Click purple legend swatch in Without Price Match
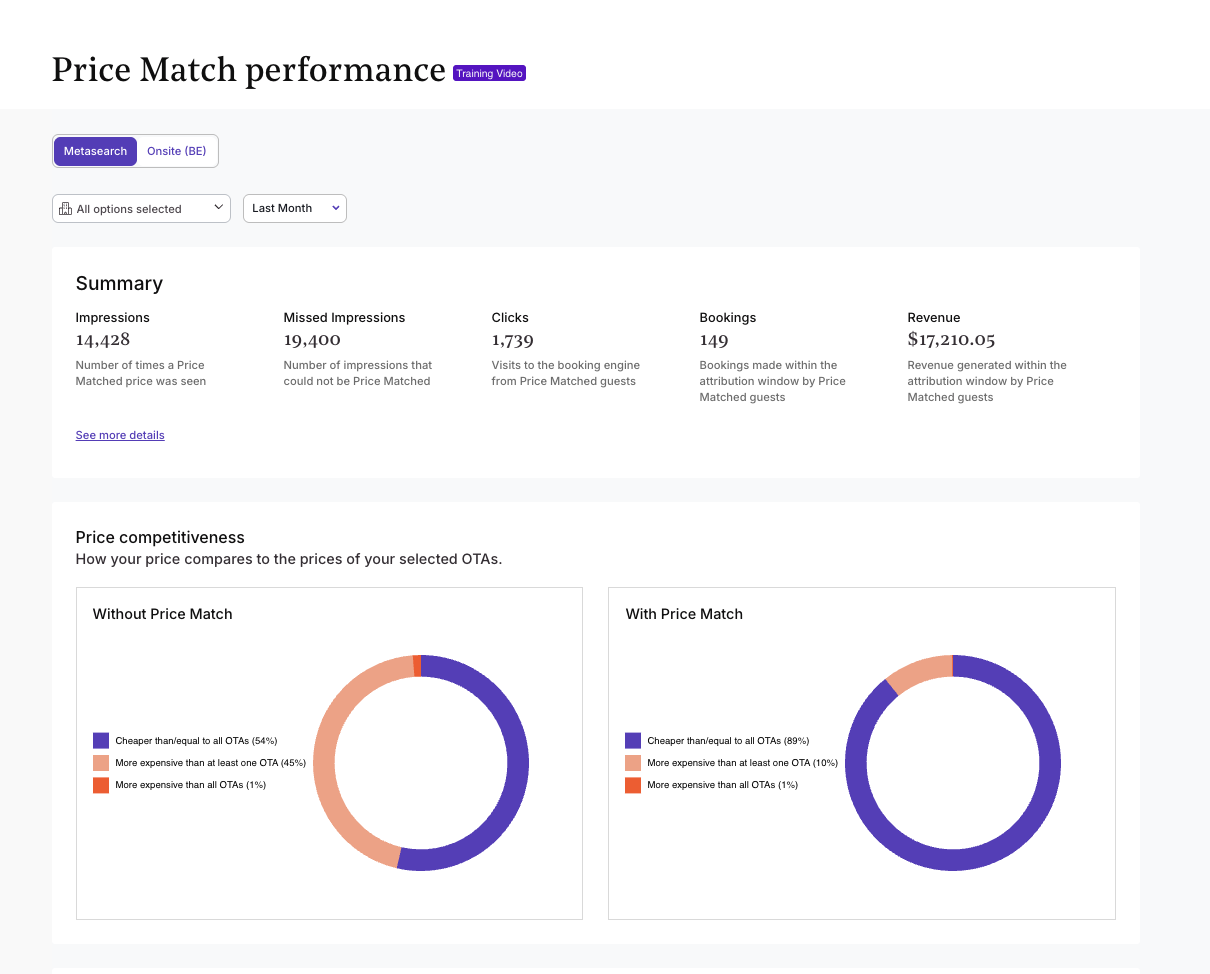The image size is (1210, 974). click(101, 741)
